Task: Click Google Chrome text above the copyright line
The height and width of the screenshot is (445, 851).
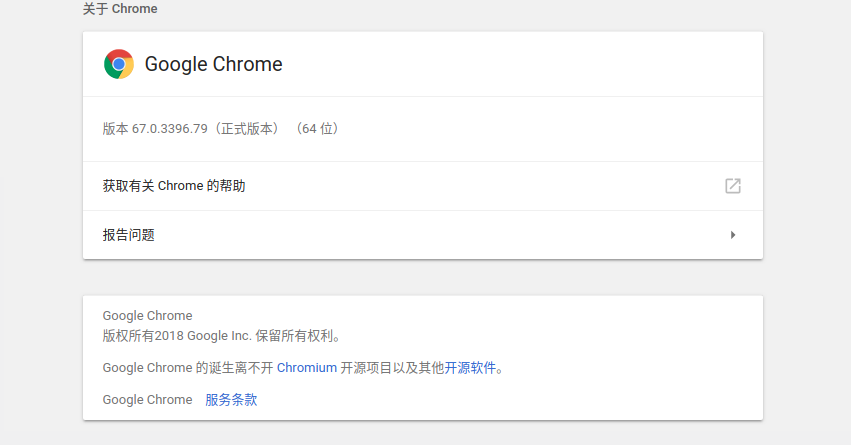Action: [x=147, y=316]
